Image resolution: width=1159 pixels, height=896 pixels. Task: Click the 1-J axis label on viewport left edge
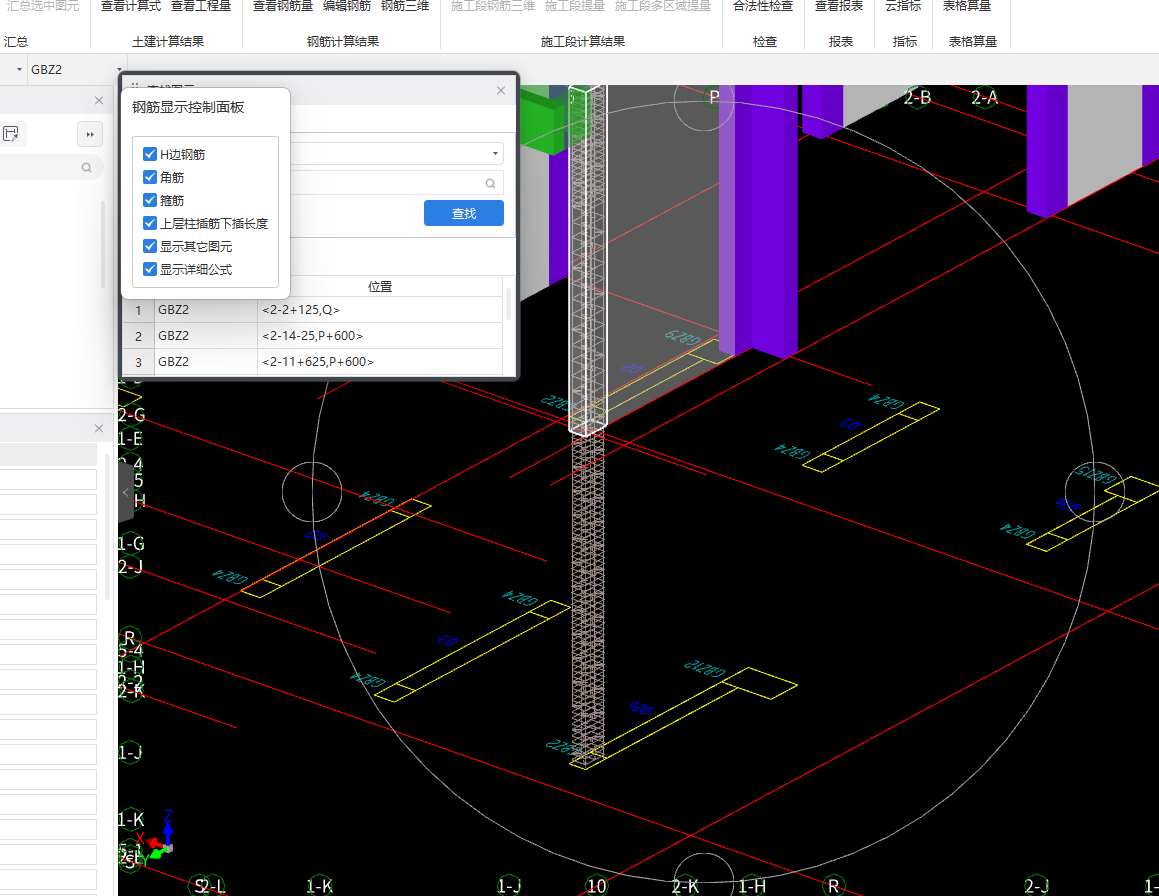(130, 753)
